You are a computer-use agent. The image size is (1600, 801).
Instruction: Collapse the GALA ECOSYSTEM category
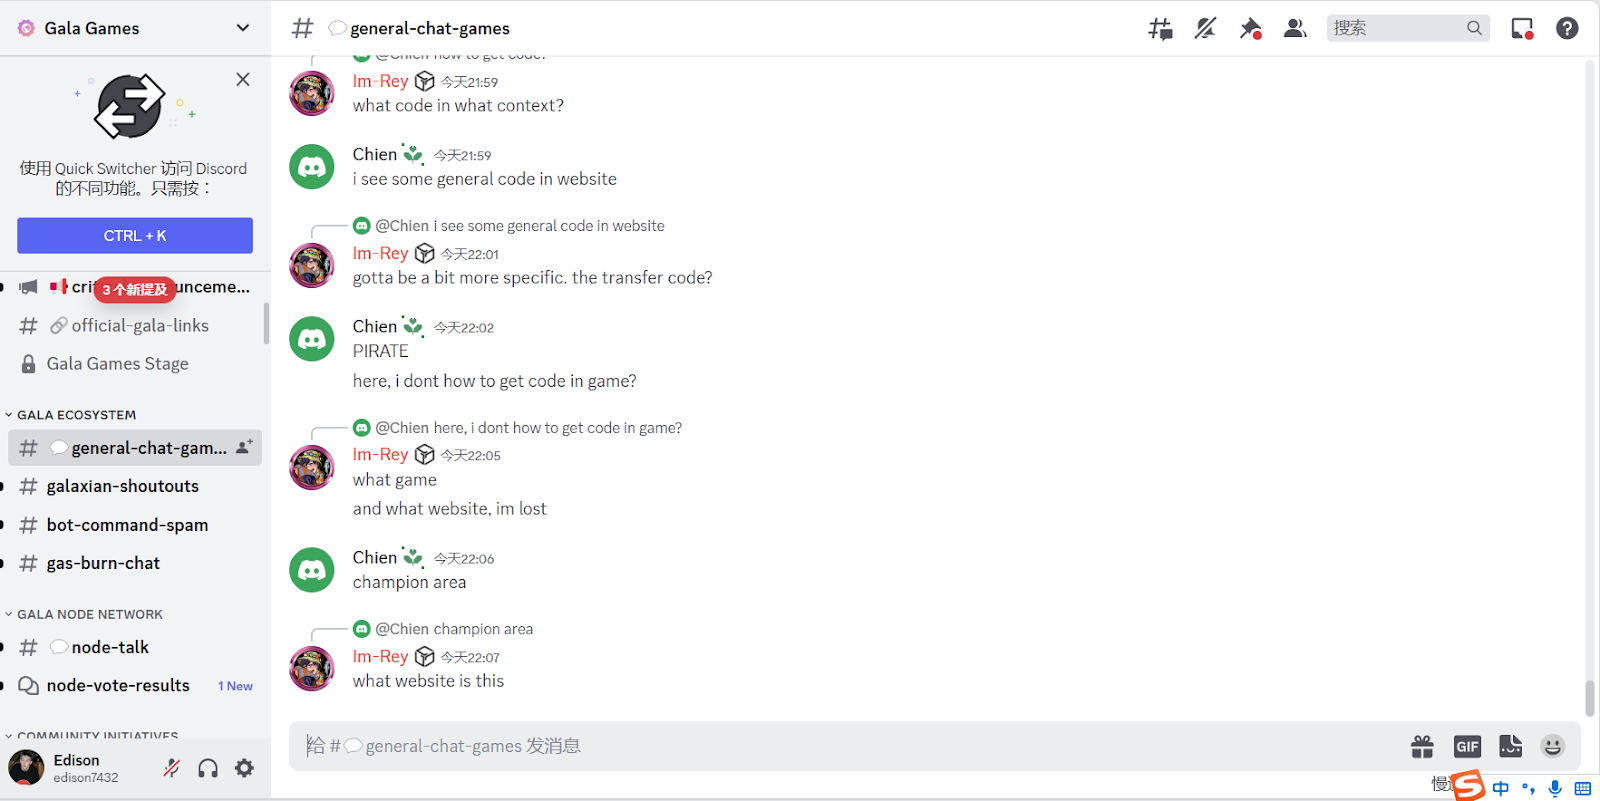(x=75, y=414)
